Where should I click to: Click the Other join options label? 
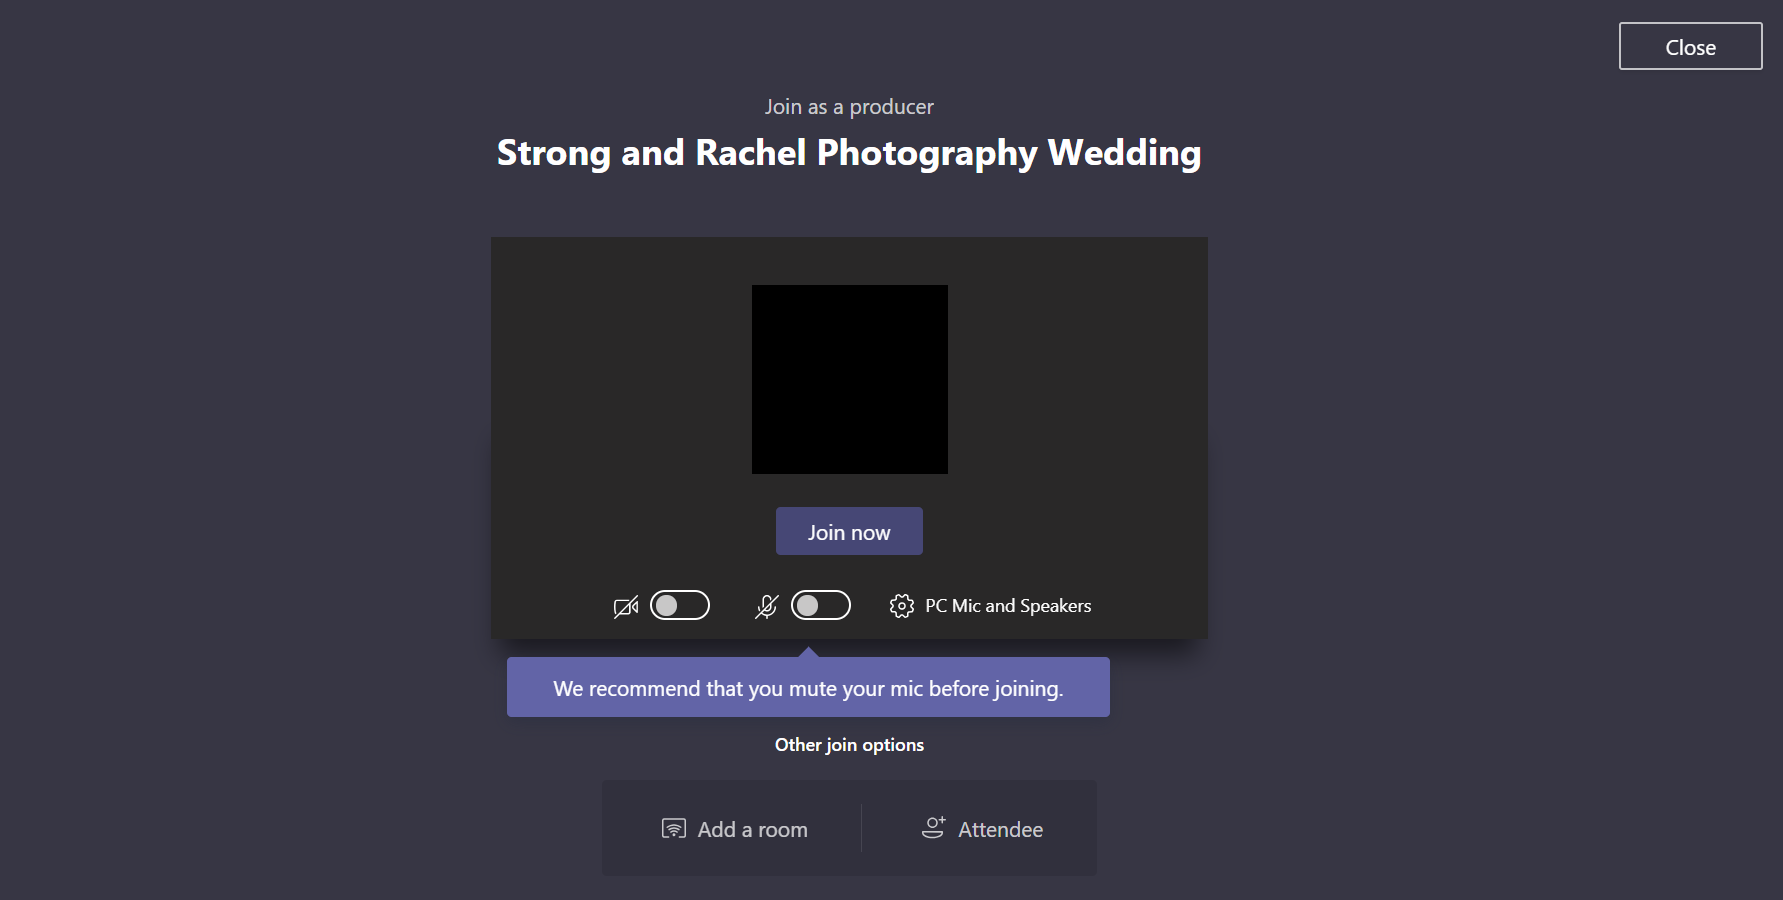coord(849,745)
